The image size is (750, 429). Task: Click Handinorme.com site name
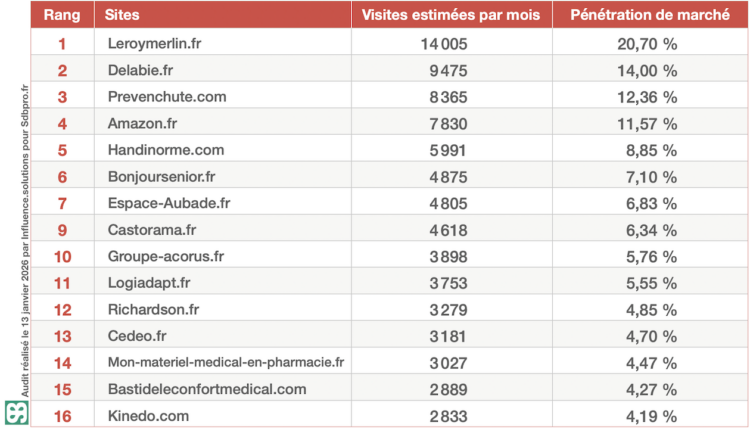(x=165, y=150)
